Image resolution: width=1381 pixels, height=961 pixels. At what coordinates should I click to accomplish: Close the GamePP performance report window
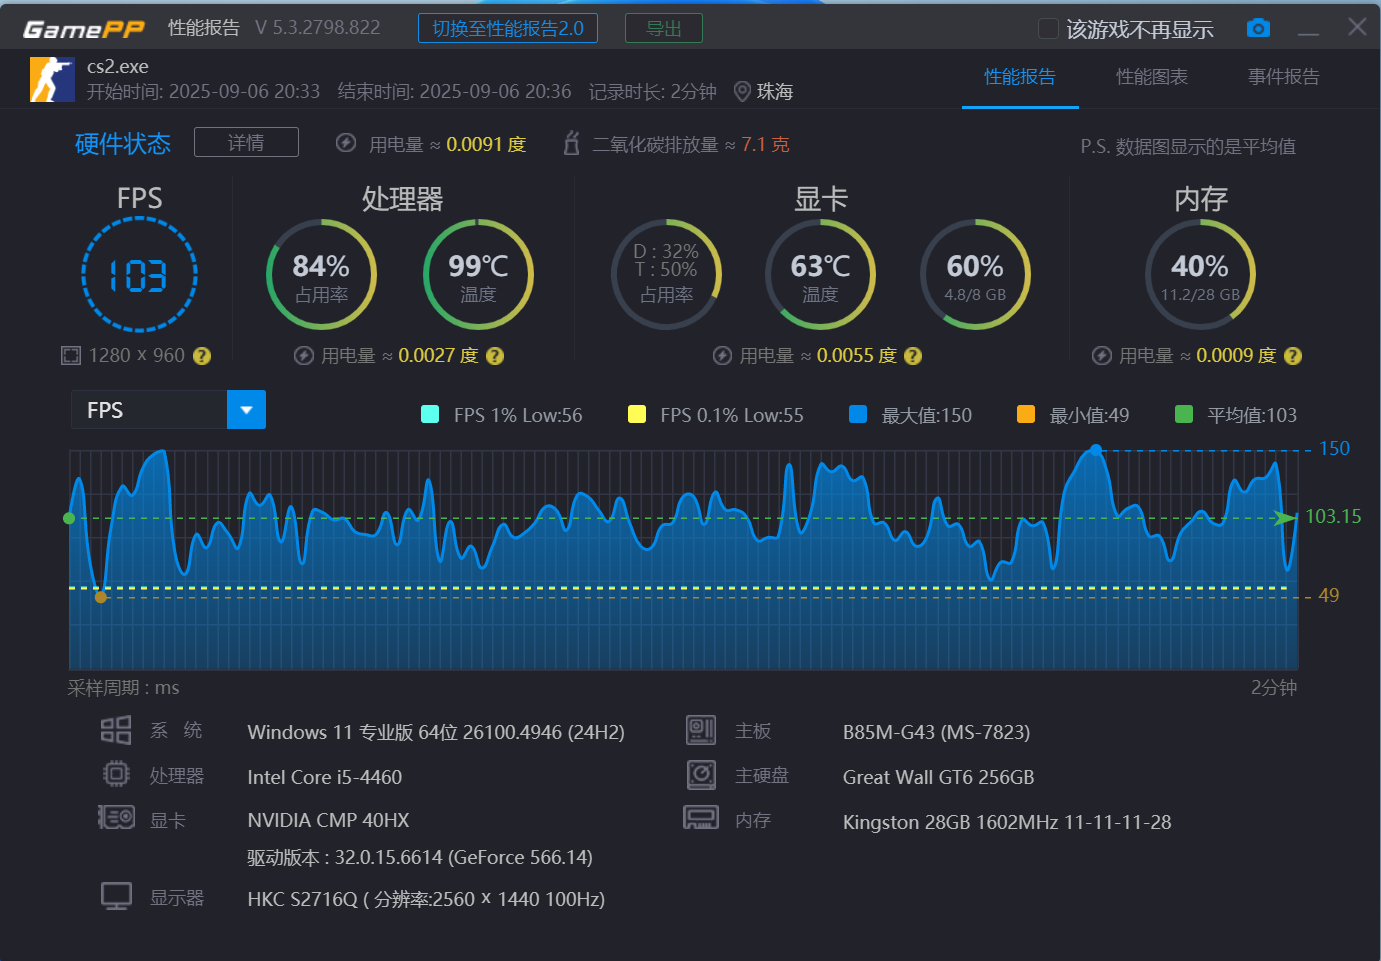tap(1357, 27)
